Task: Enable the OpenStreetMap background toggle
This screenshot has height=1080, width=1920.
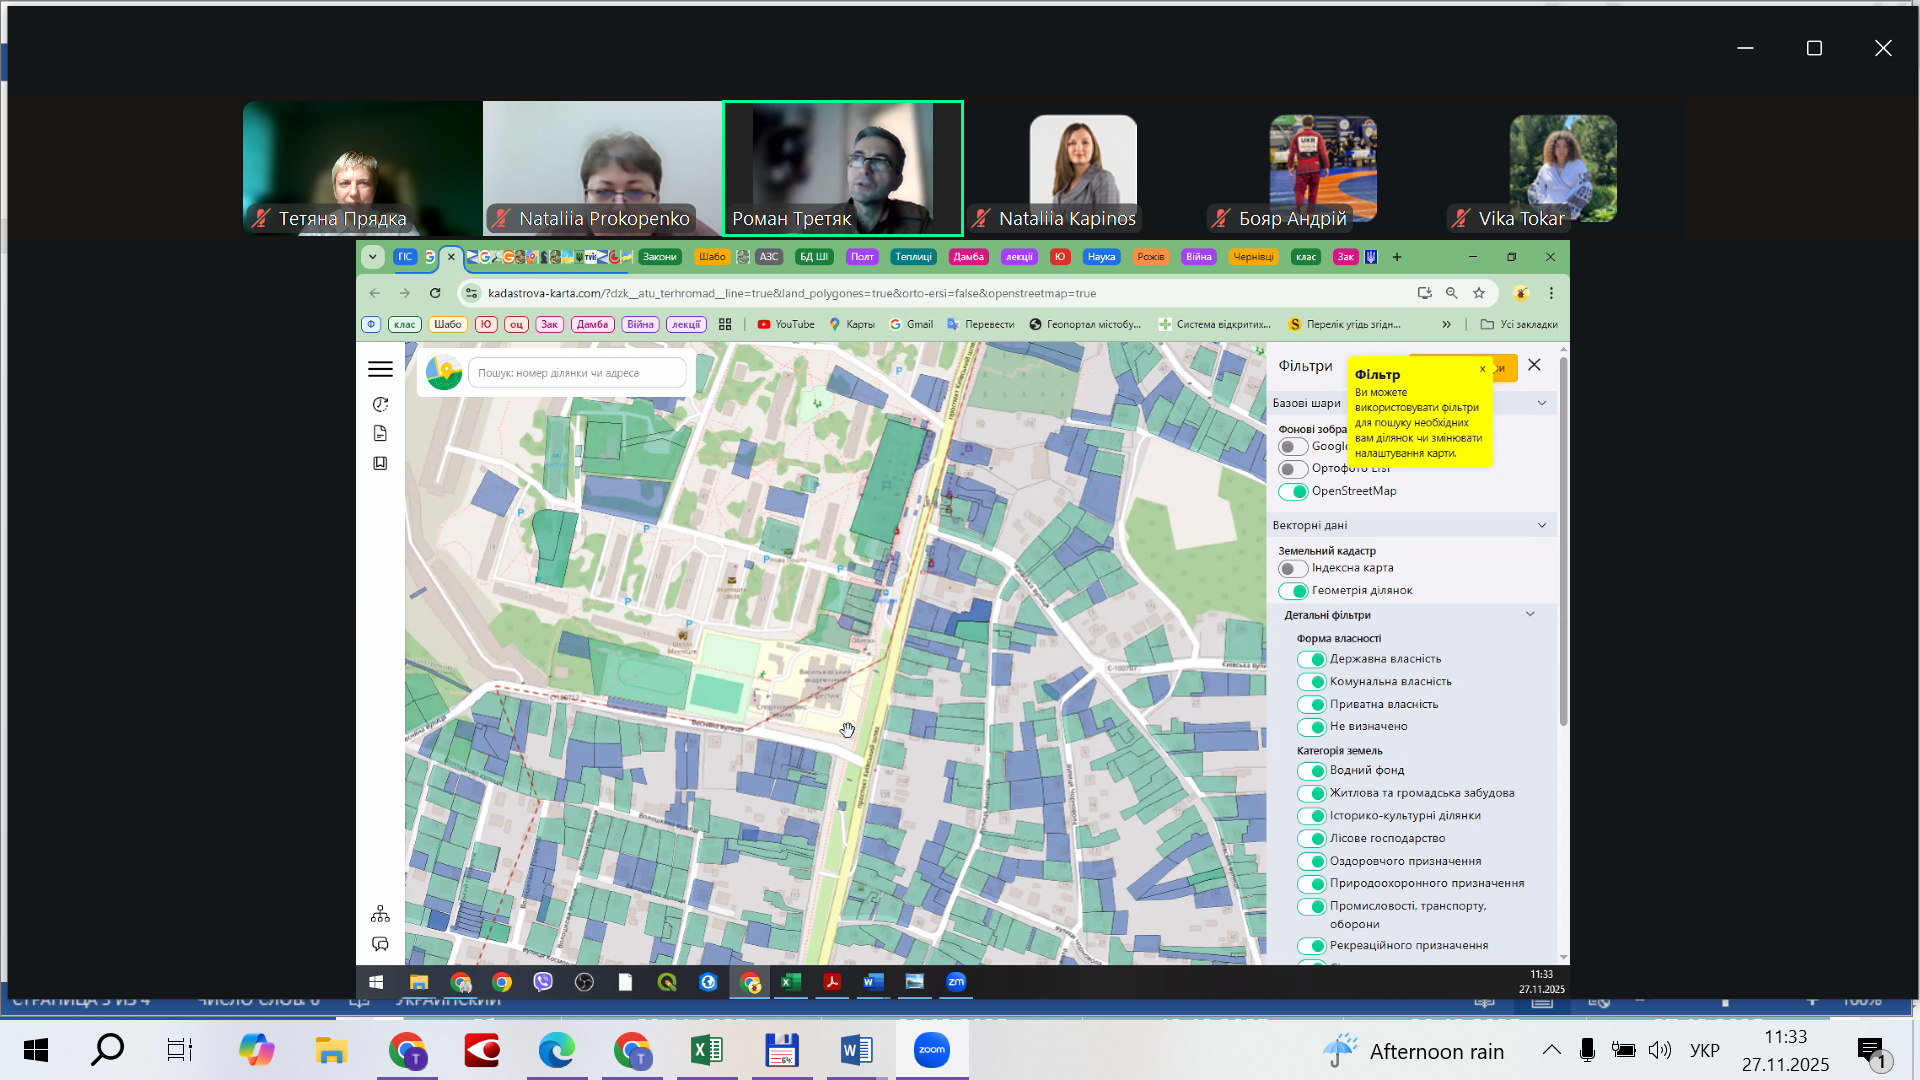Action: pos(1293,491)
